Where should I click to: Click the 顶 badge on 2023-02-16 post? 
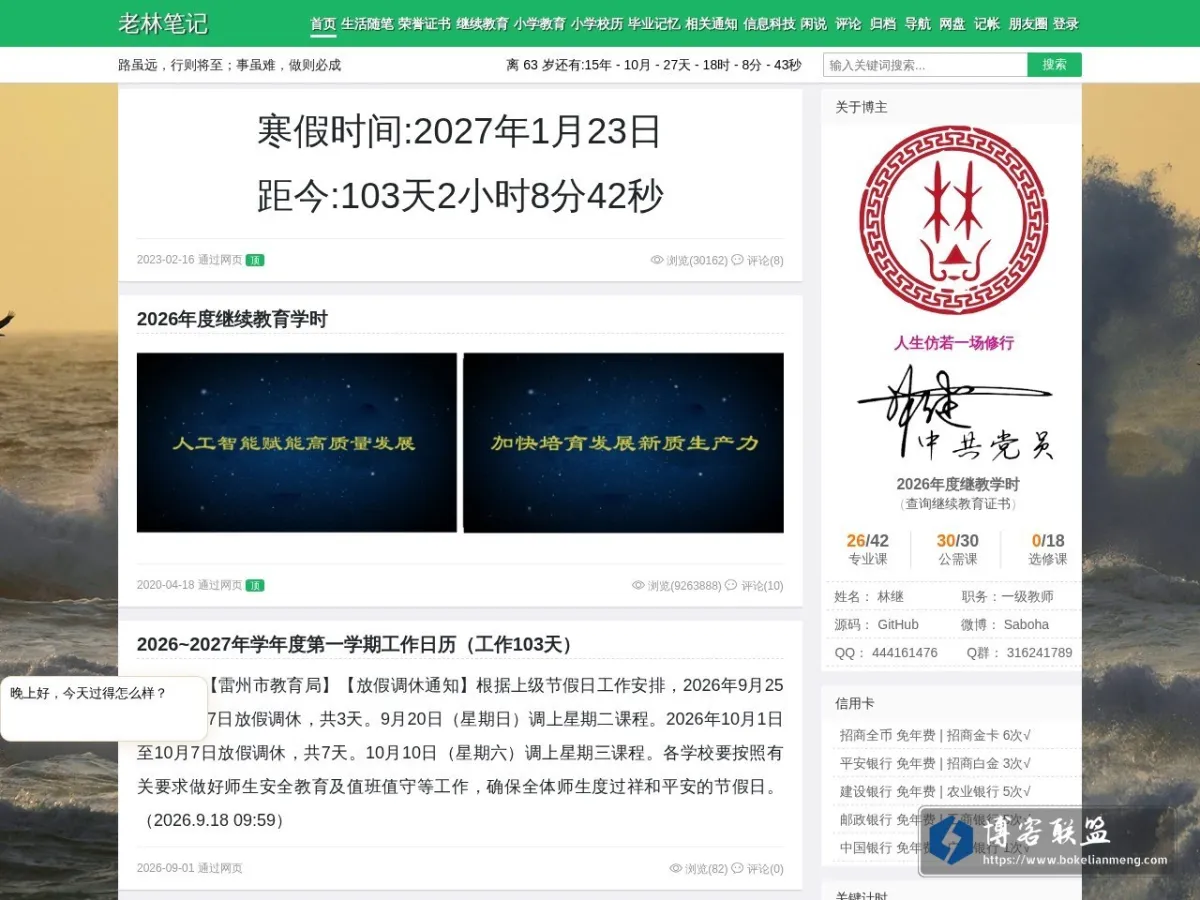click(x=255, y=260)
